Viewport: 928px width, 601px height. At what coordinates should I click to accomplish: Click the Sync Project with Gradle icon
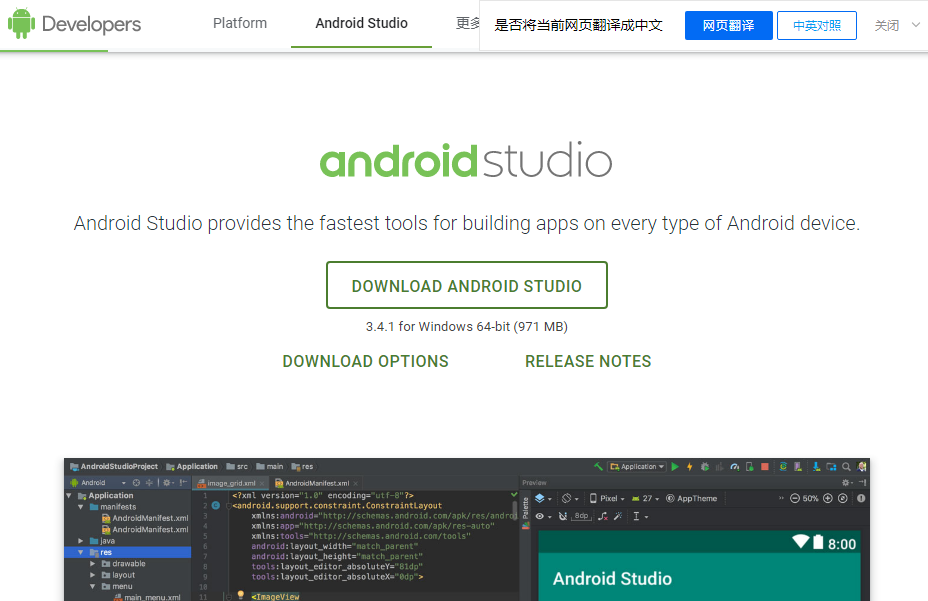coord(783,467)
